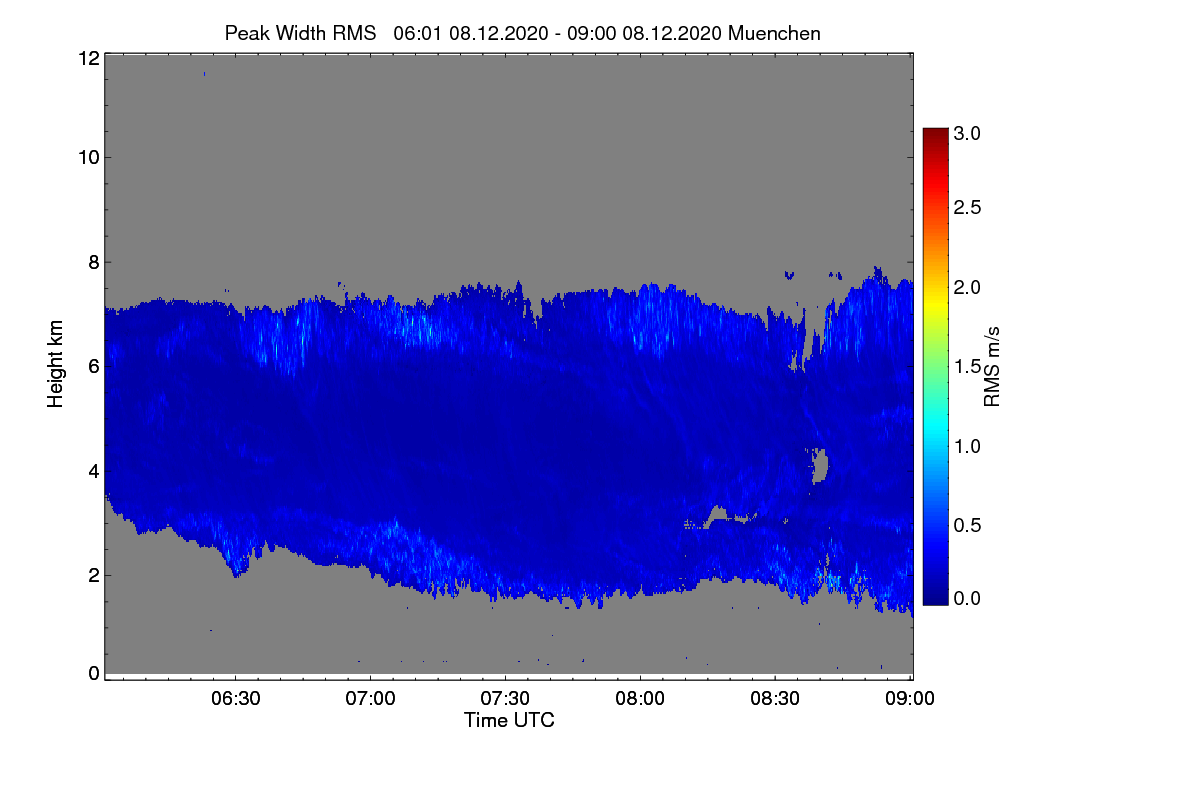Screen dimensions: 1200x800
Task: Click the 08:00 time axis tick label
Action: click(641, 699)
